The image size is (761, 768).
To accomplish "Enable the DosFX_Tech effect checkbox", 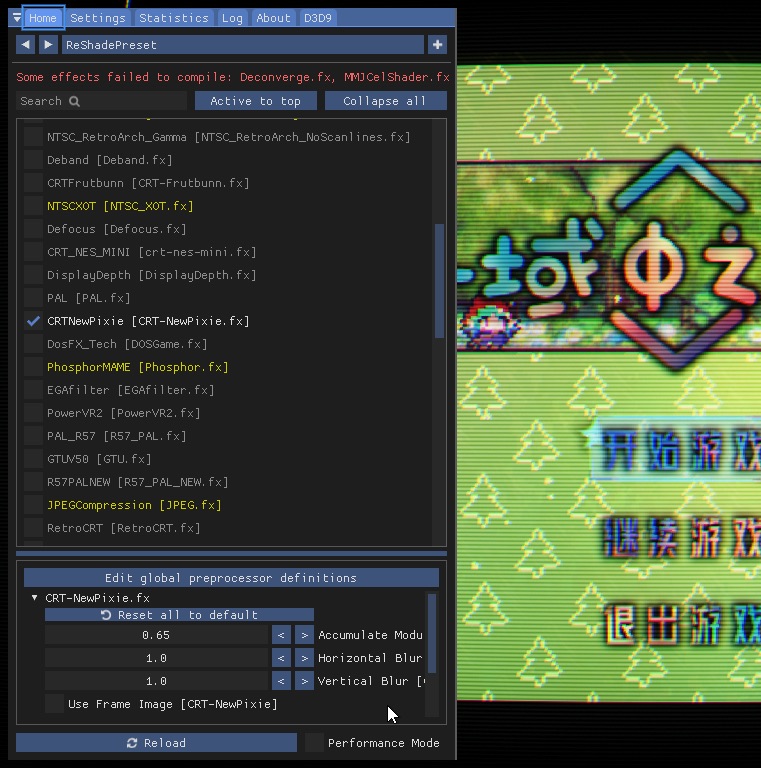I will pyautogui.click(x=33, y=344).
